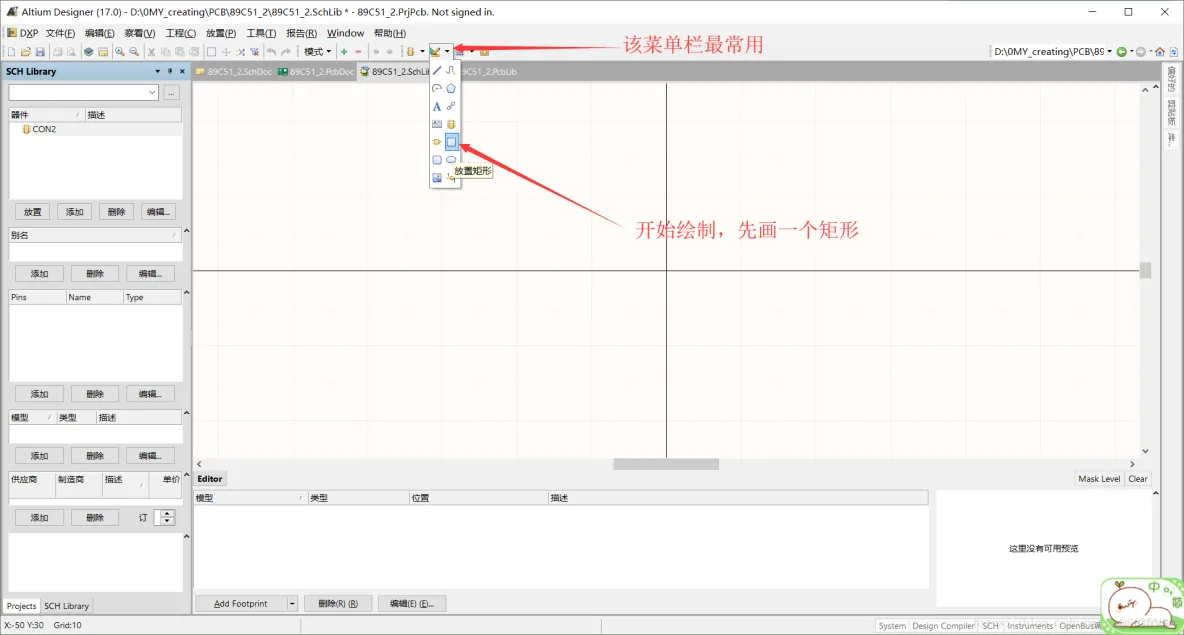Open the 编辑(E) menu

pyautogui.click(x=100, y=33)
